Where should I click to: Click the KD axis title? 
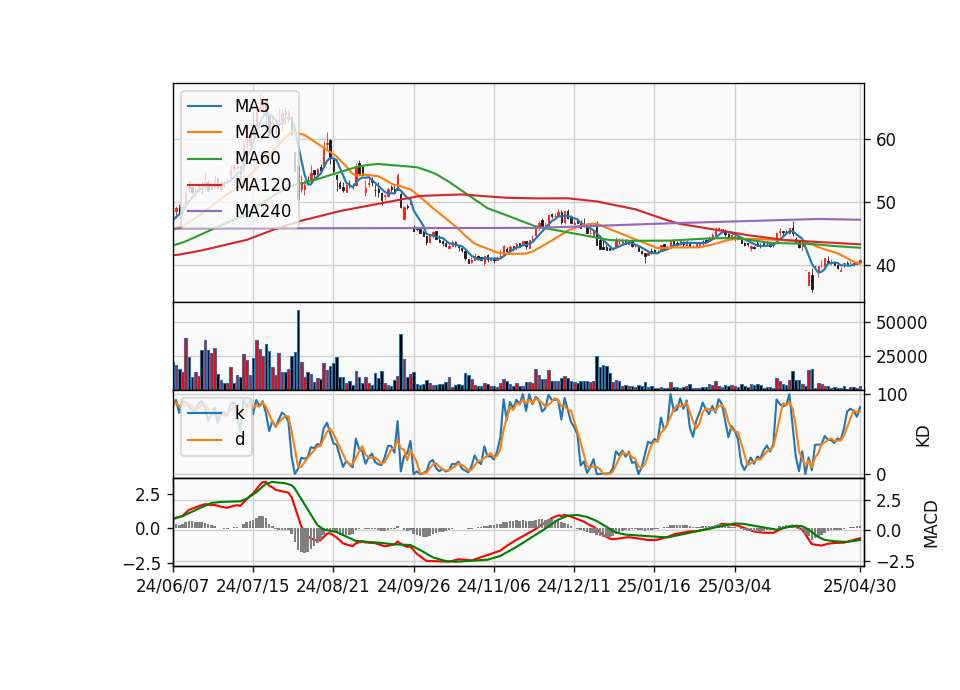[923, 437]
